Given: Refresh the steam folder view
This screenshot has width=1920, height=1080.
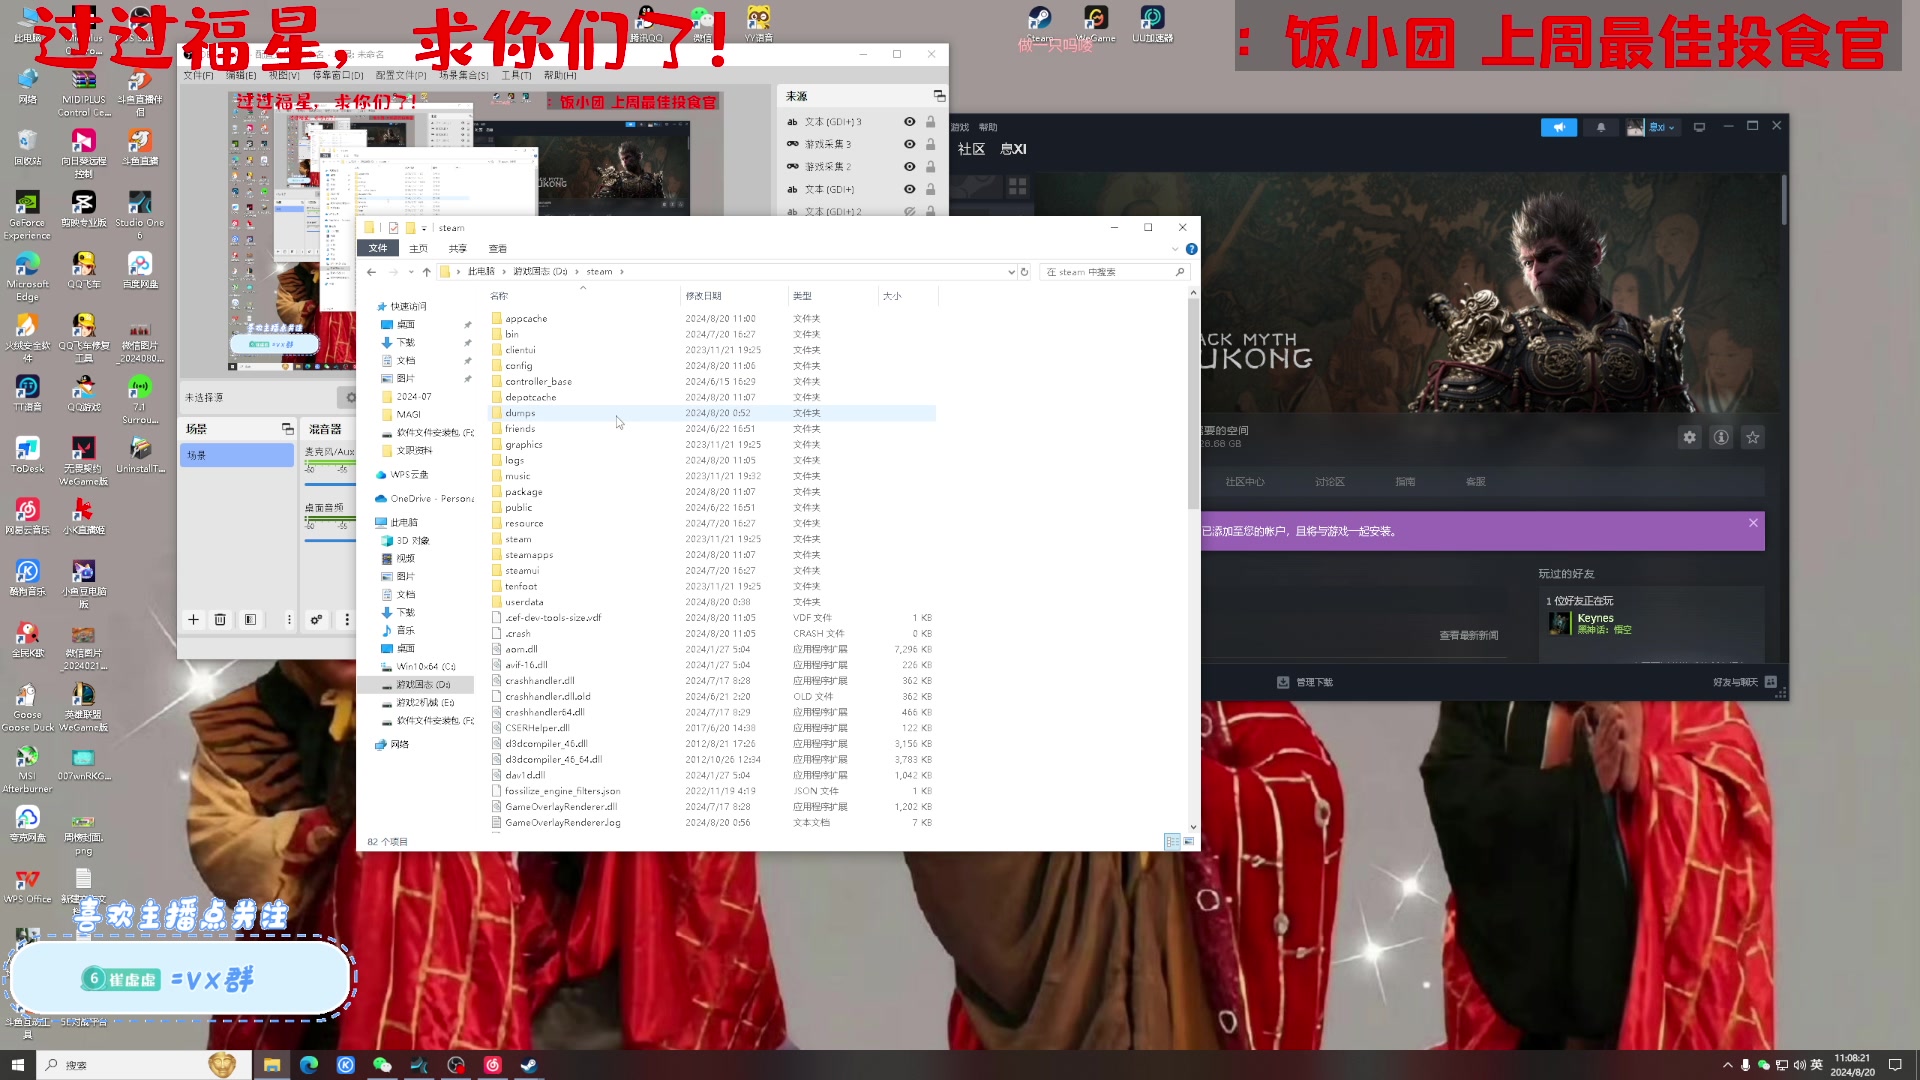Looking at the screenshot, I should (x=1024, y=272).
